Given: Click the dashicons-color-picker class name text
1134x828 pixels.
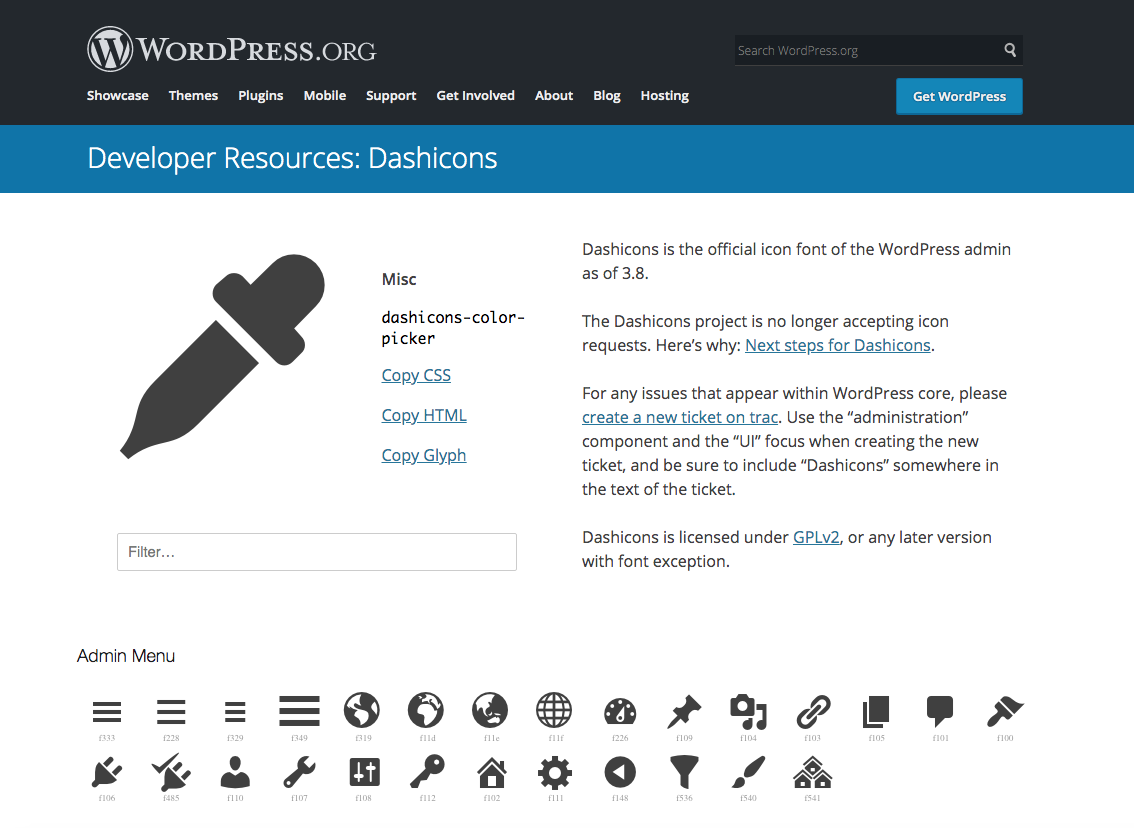Looking at the screenshot, I should (x=453, y=328).
